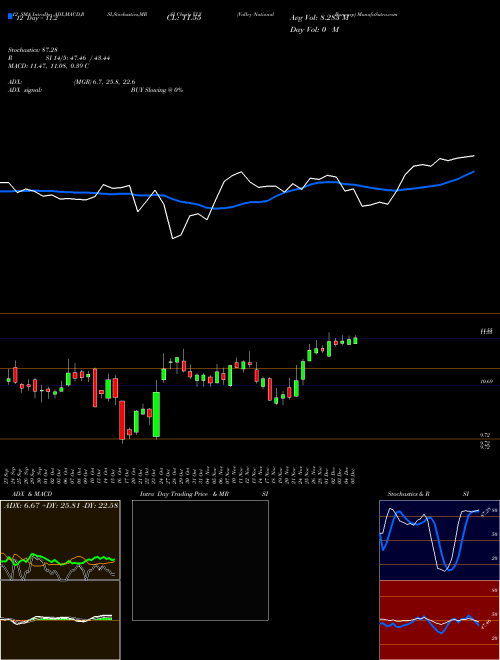Open the ADX indicator chart panel

(60, 540)
